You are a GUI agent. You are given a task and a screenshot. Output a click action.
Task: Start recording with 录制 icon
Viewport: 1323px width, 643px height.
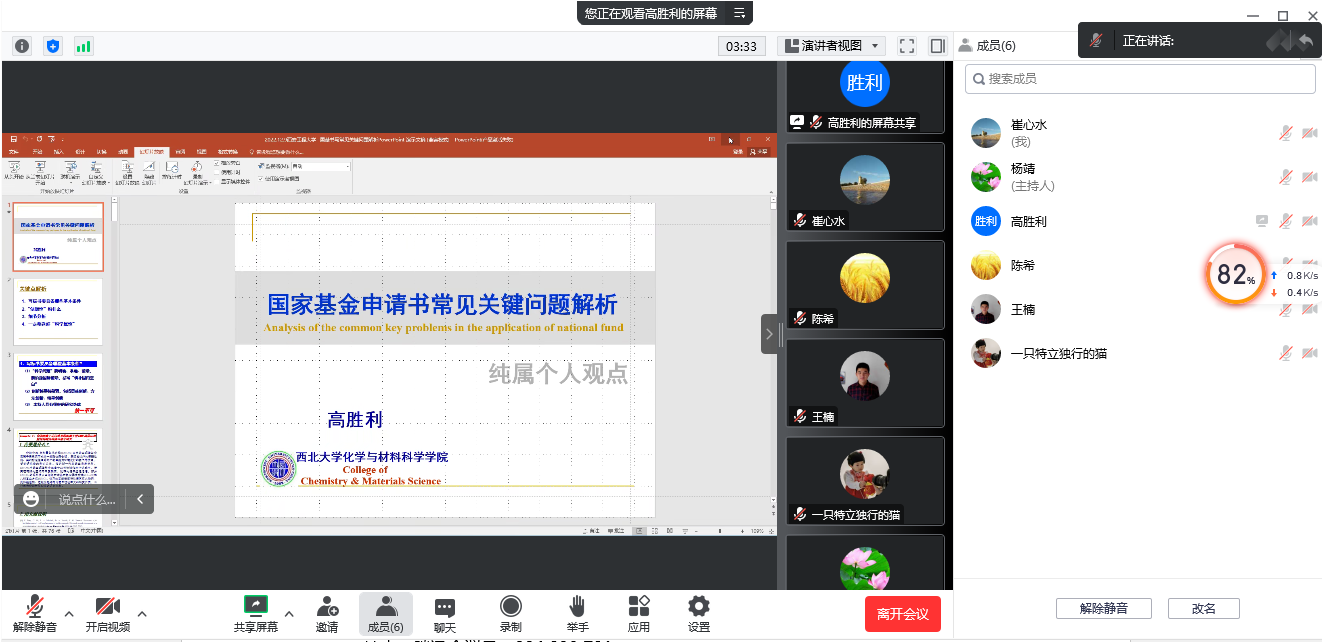pos(510,613)
